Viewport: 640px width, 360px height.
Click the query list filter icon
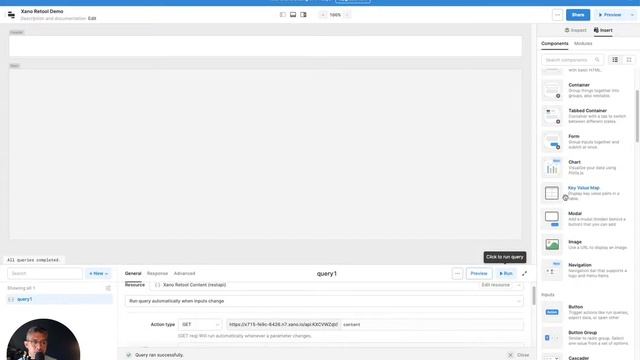[108, 288]
